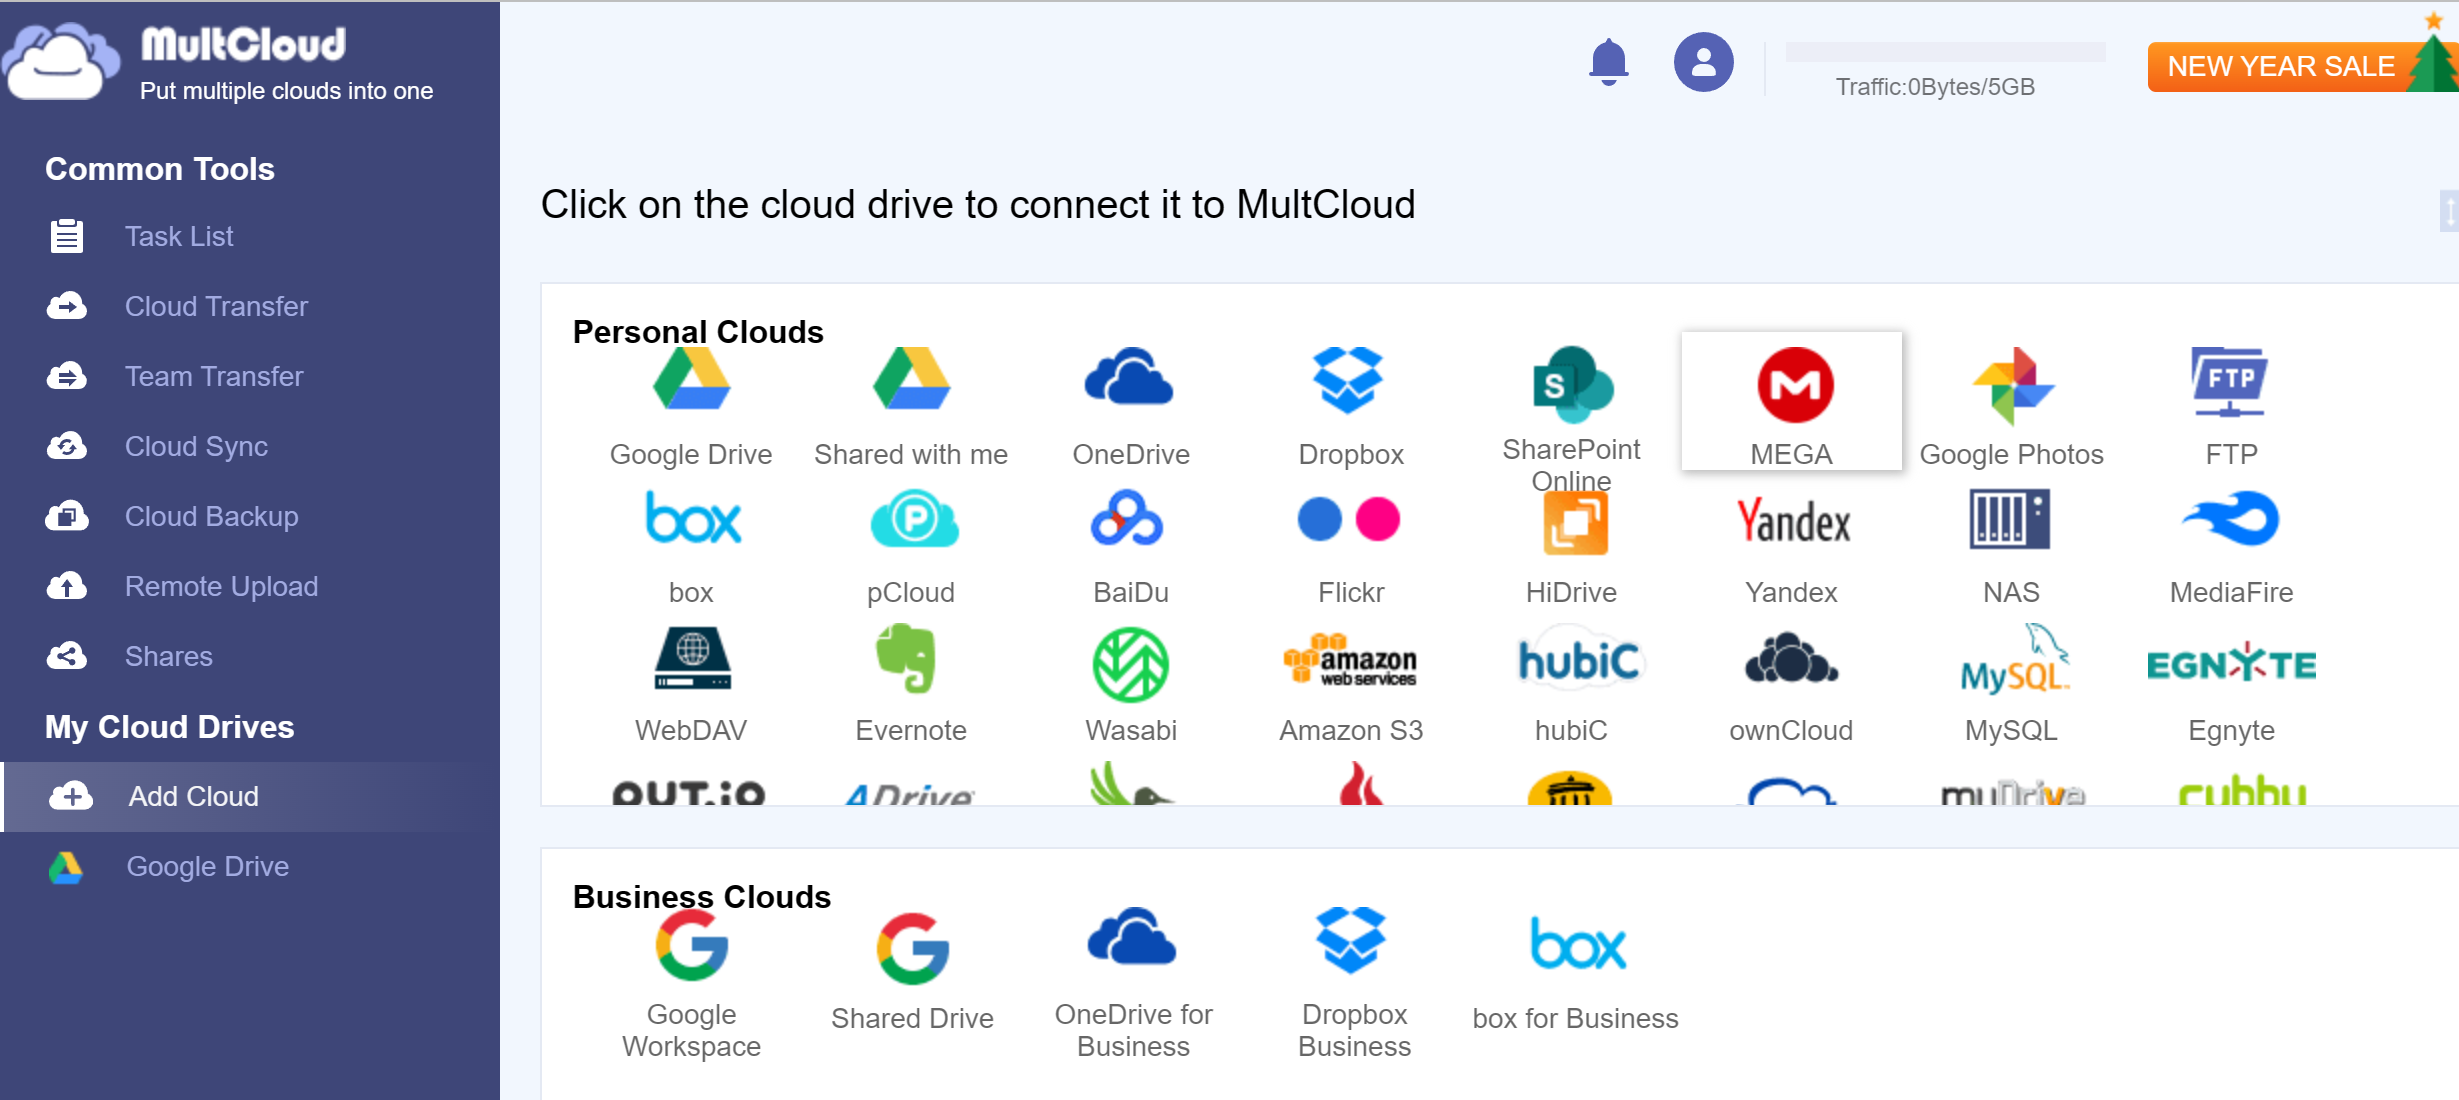
Task: Open Task List in sidebar
Action: point(178,237)
